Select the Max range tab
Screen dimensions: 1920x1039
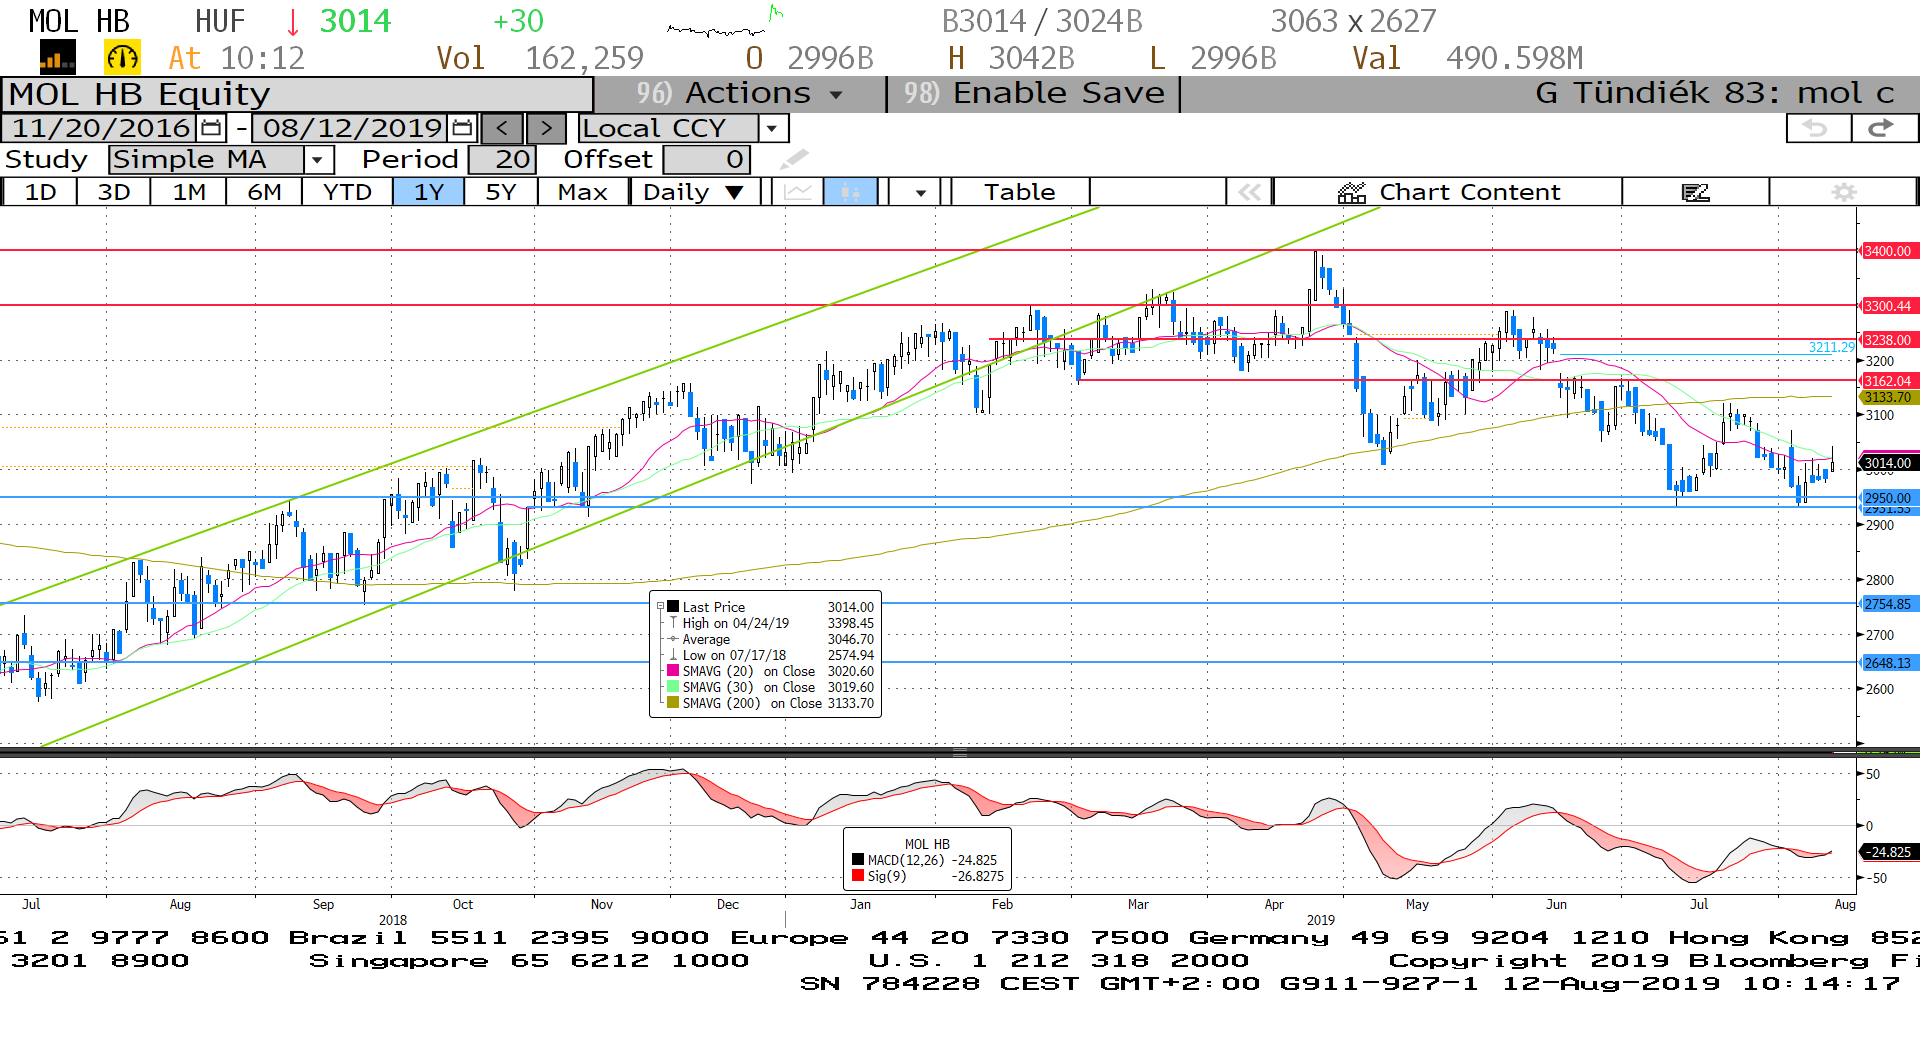583,191
